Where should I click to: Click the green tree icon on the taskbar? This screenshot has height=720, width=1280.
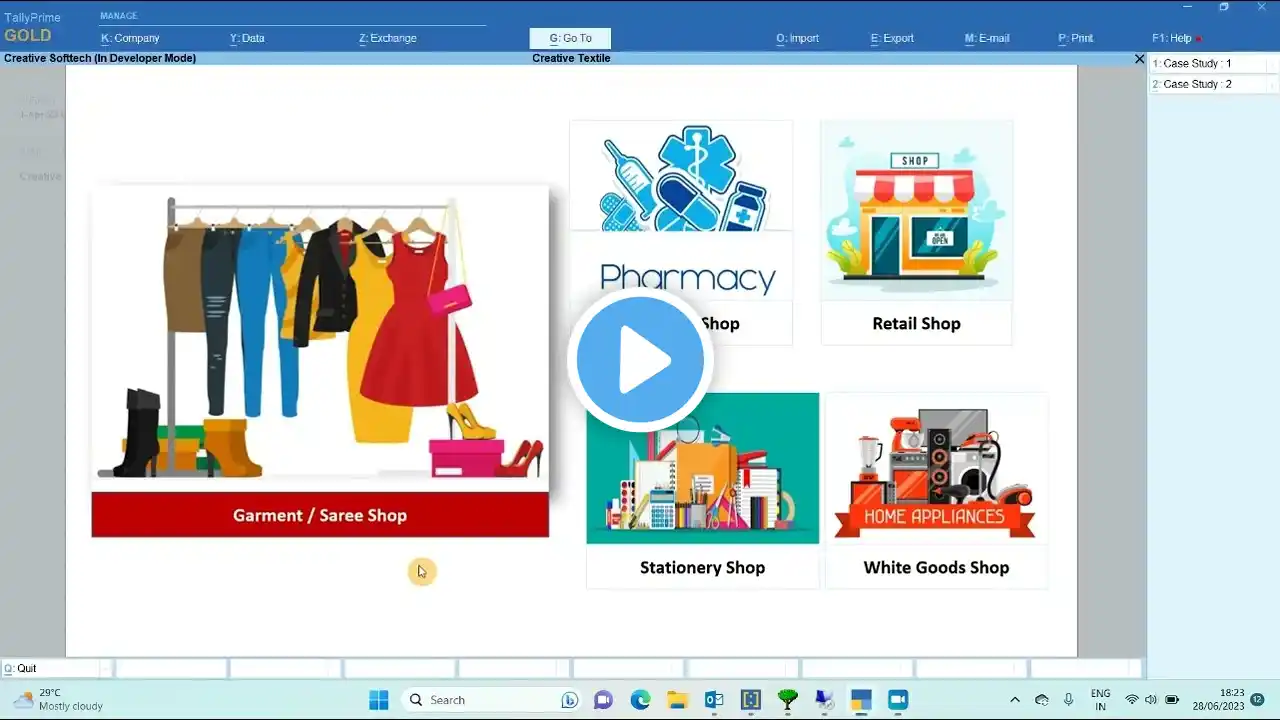[788, 700]
